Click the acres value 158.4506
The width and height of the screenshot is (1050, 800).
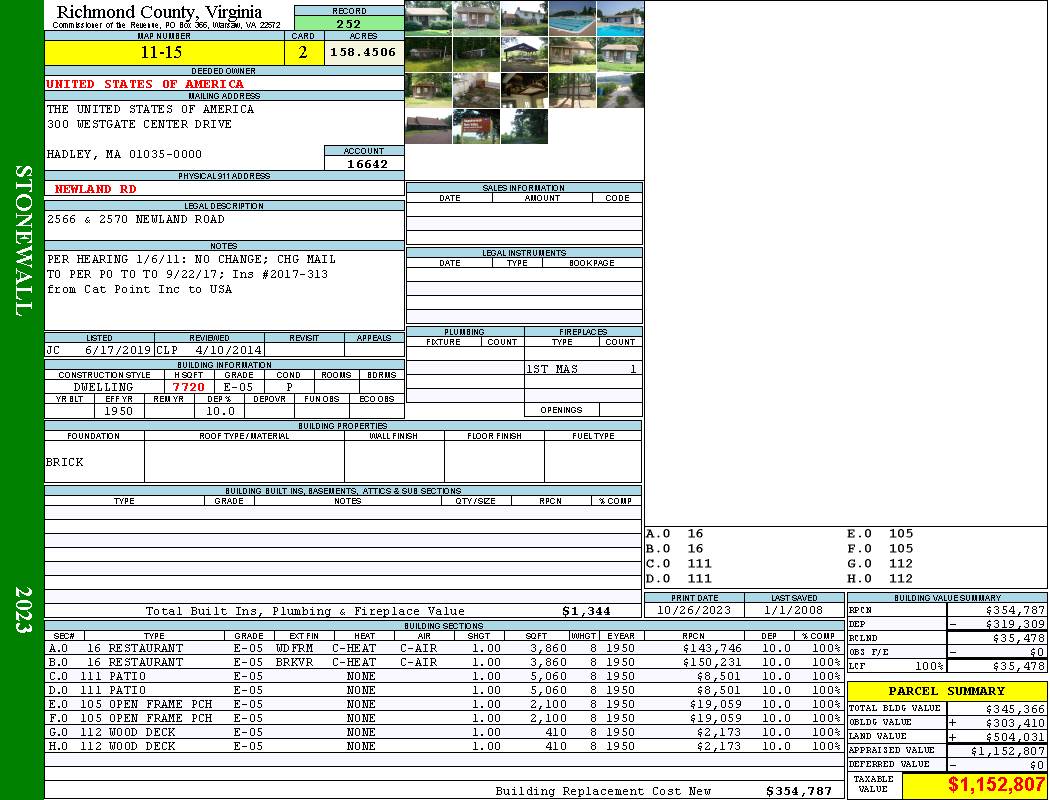coord(363,52)
